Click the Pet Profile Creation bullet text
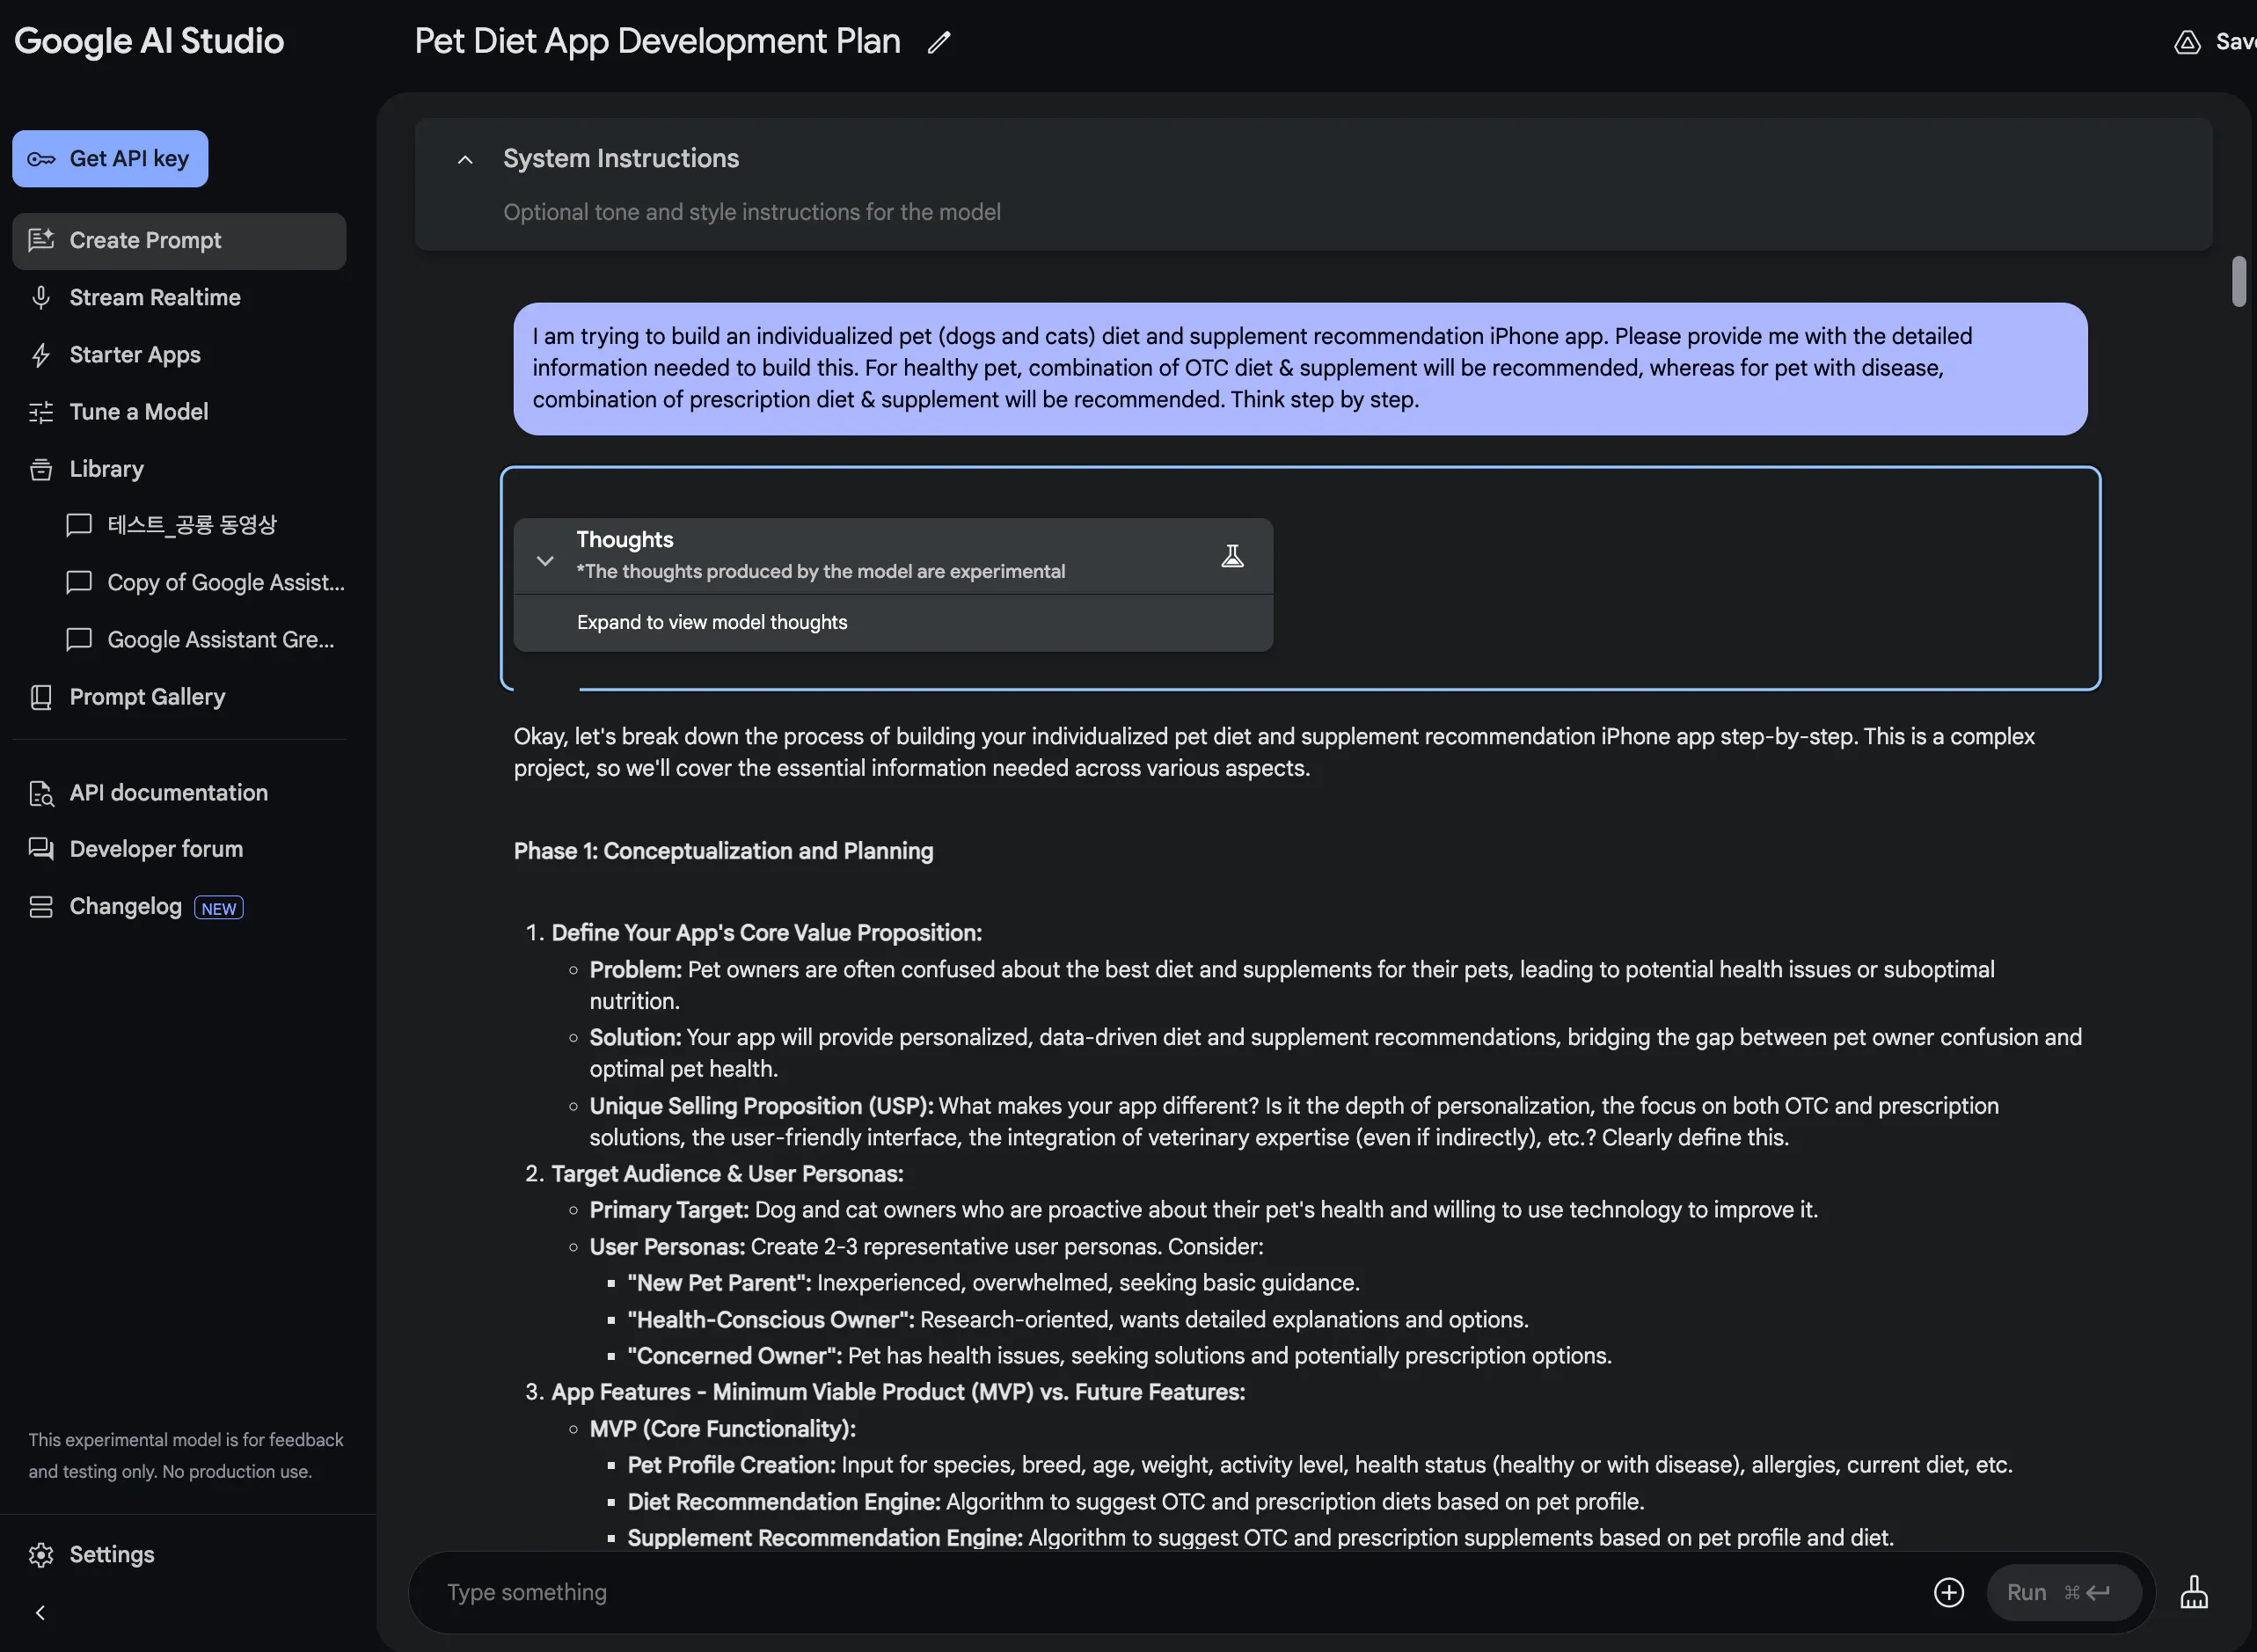 pyautogui.click(x=1320, y=1465)
